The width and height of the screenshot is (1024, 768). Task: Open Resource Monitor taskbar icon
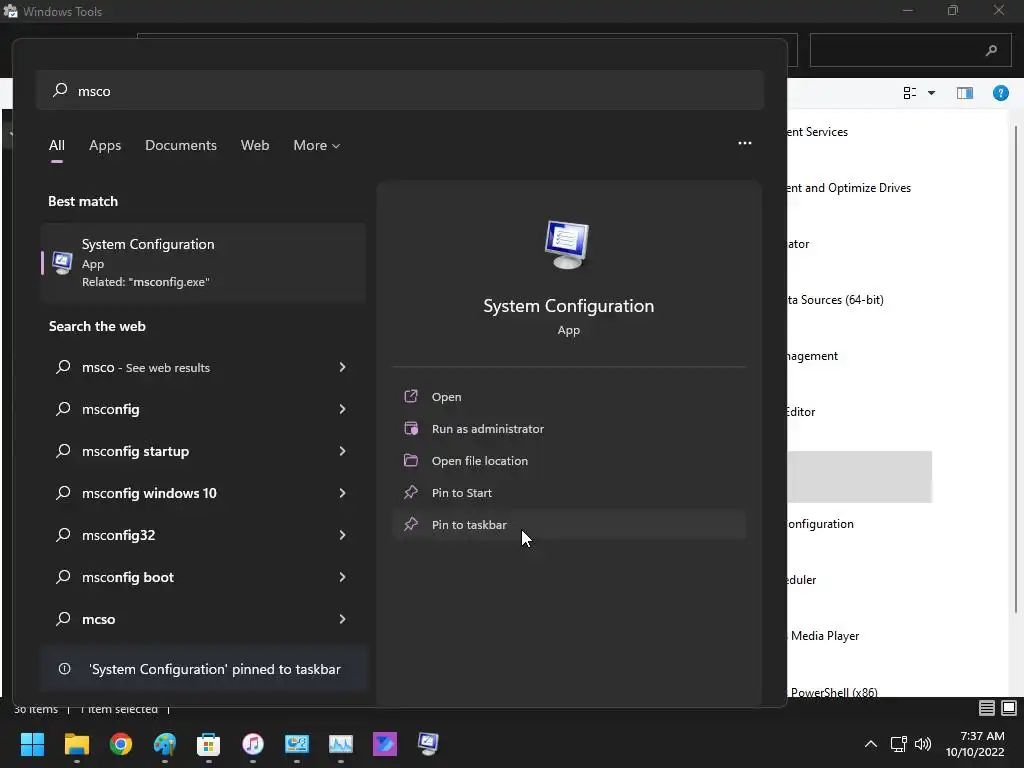pyautogui.click(x=341, y=744)
